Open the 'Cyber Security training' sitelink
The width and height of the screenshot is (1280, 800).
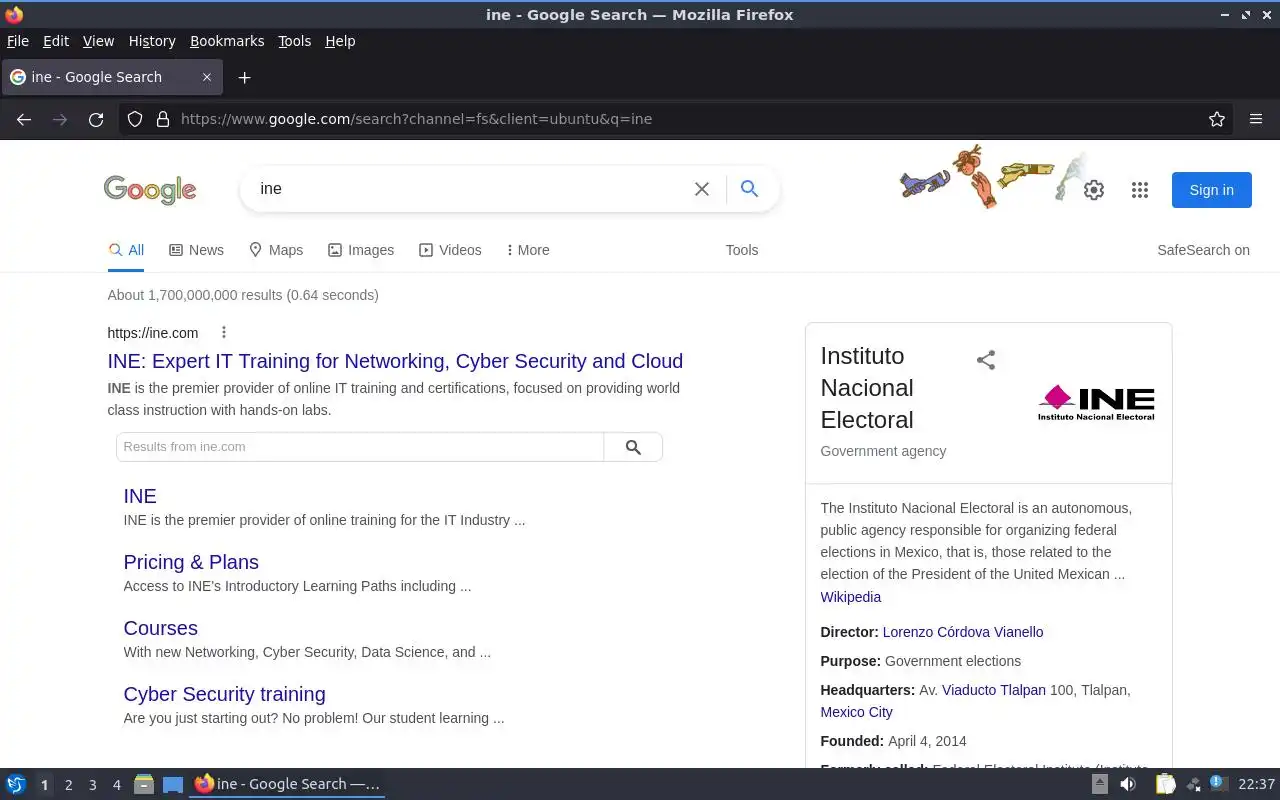coord(224,694)
